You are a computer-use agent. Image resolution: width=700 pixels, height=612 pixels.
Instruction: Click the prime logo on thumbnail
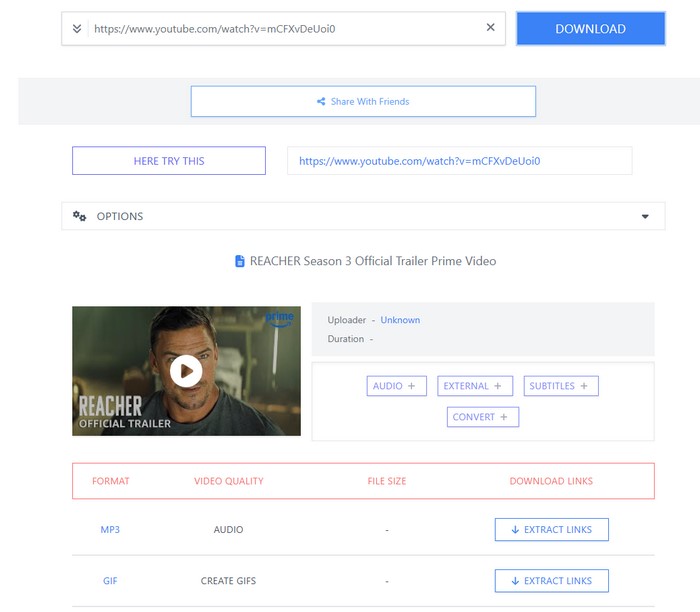tap(279, 318)
